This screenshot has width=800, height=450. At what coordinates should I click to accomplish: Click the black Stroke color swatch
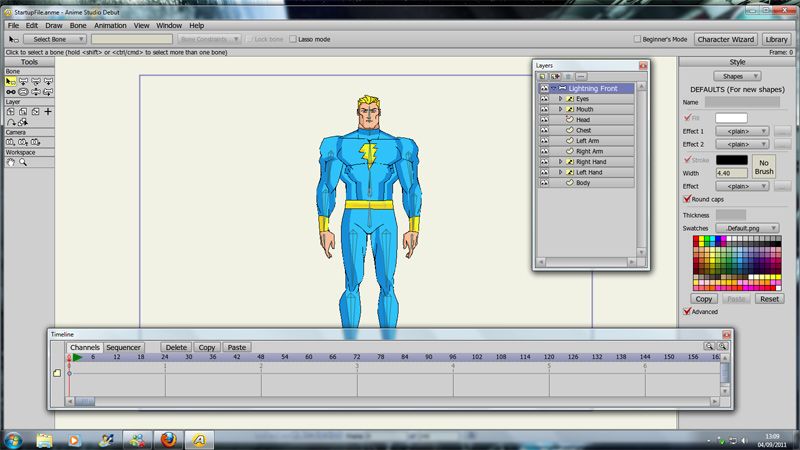click(731, 160)
